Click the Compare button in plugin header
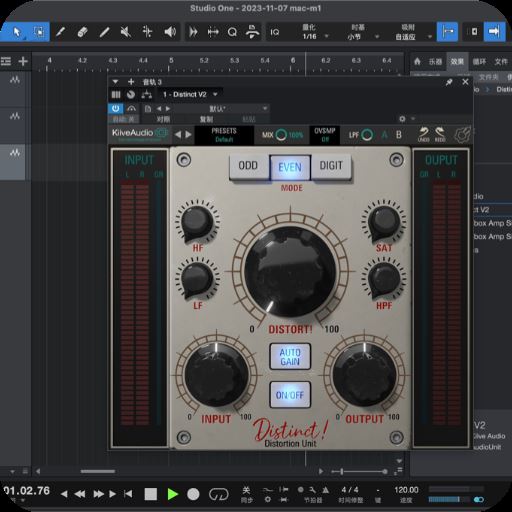This screenshot has height=512, width=512. (x=163, y=119)
